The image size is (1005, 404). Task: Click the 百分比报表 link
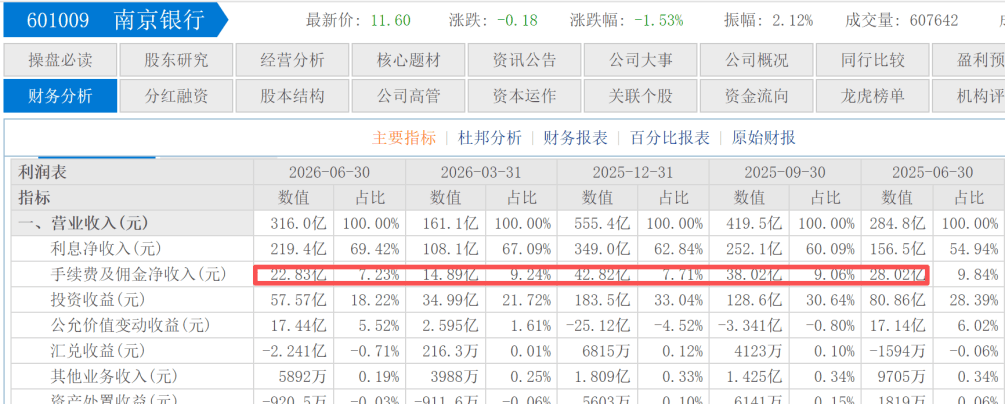[670, 137]
